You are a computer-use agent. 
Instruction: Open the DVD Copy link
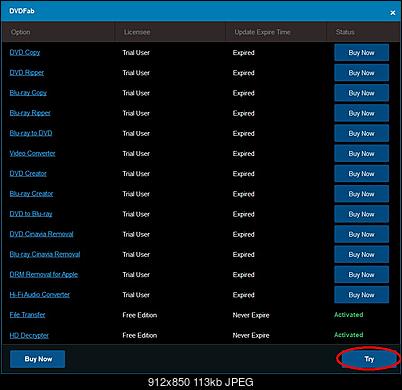point(25,53)
